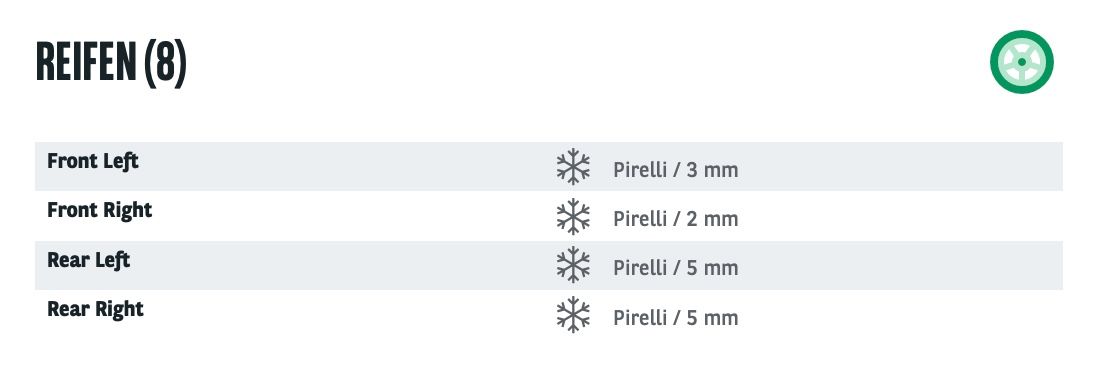Click the green tire wheel icon
This screenshot has width=1100, height=370.
point(1021,62)
